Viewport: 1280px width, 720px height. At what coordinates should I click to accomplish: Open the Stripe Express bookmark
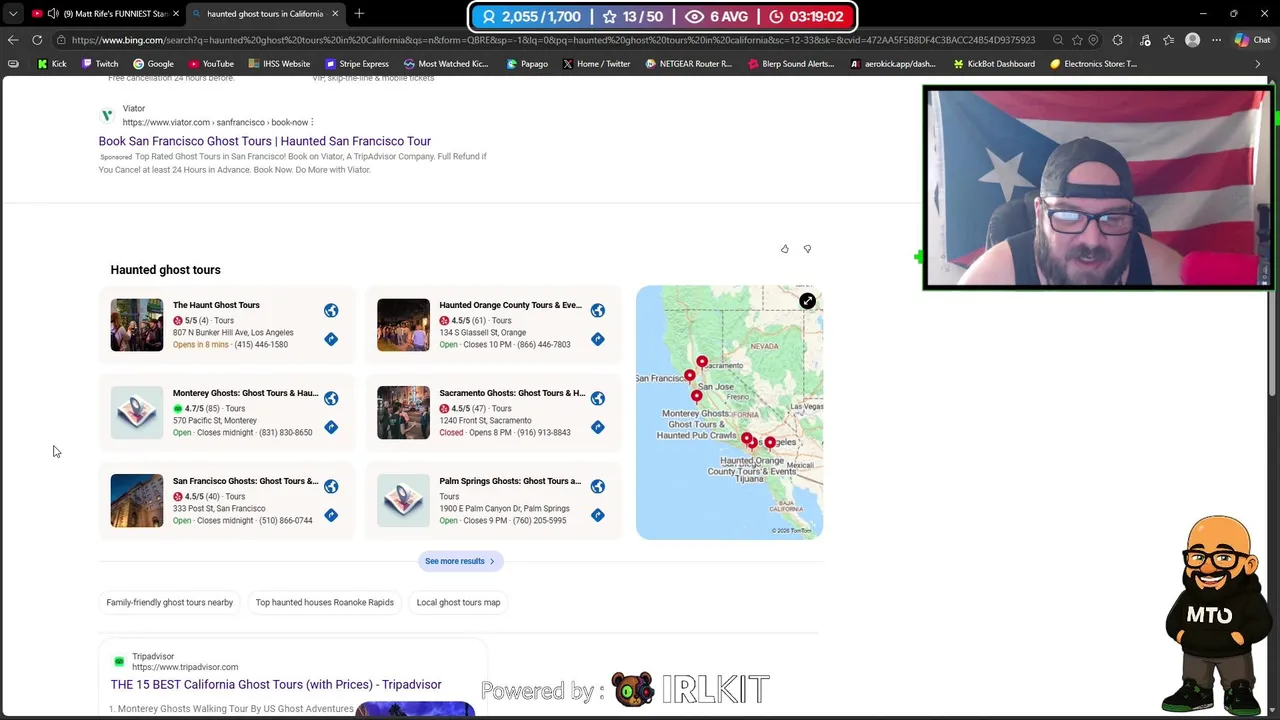[x=357, y=64]
